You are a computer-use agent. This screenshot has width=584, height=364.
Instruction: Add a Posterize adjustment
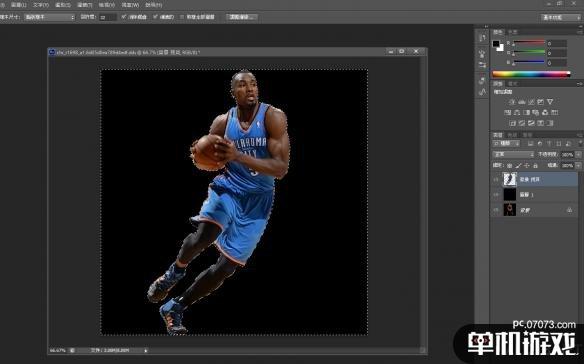522,123
